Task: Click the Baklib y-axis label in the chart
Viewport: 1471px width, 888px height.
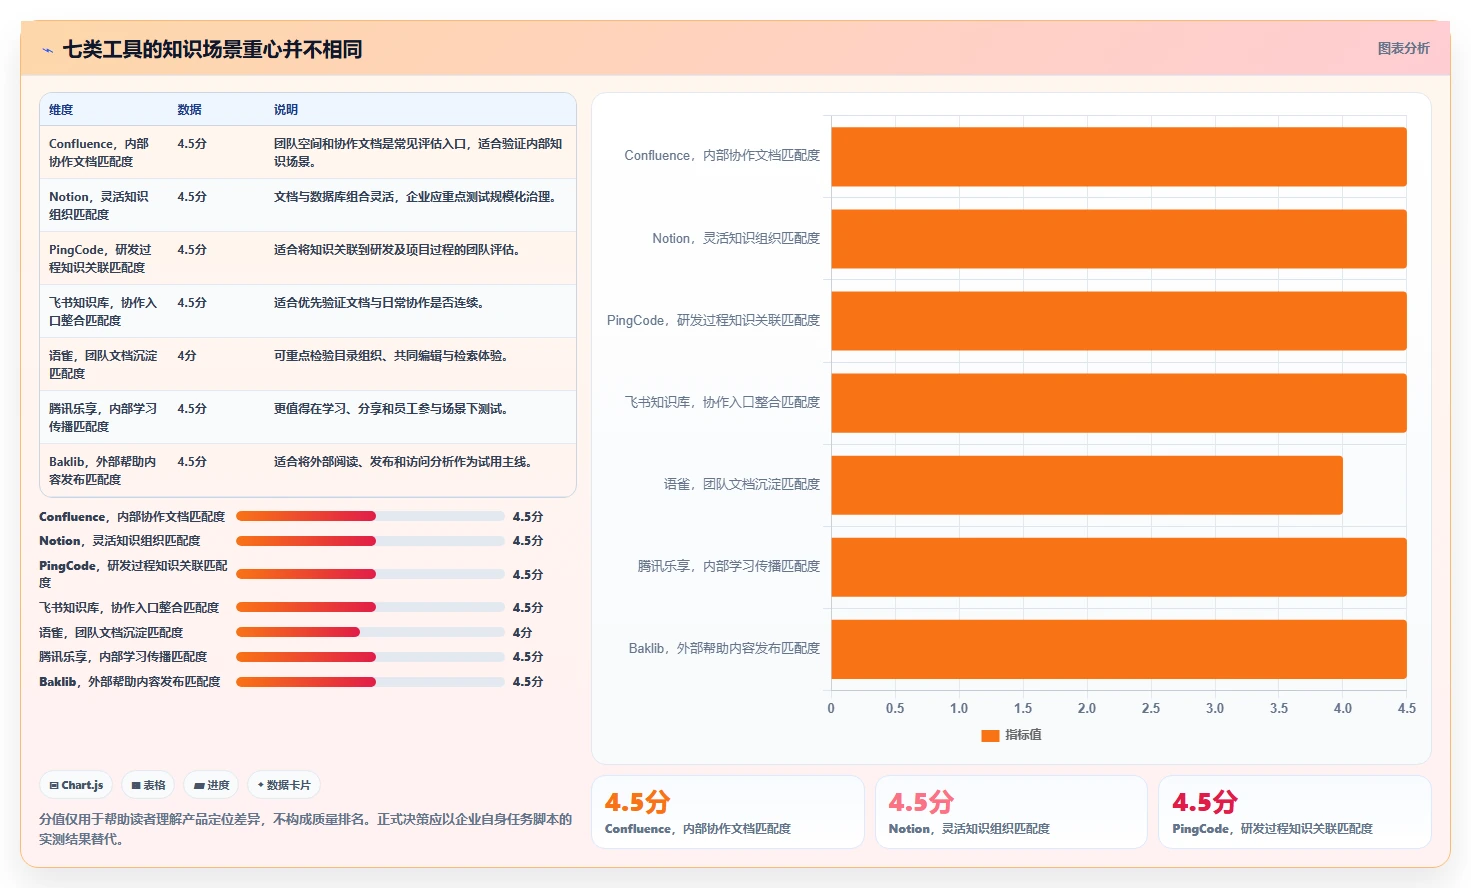Action: coord(724,648)
